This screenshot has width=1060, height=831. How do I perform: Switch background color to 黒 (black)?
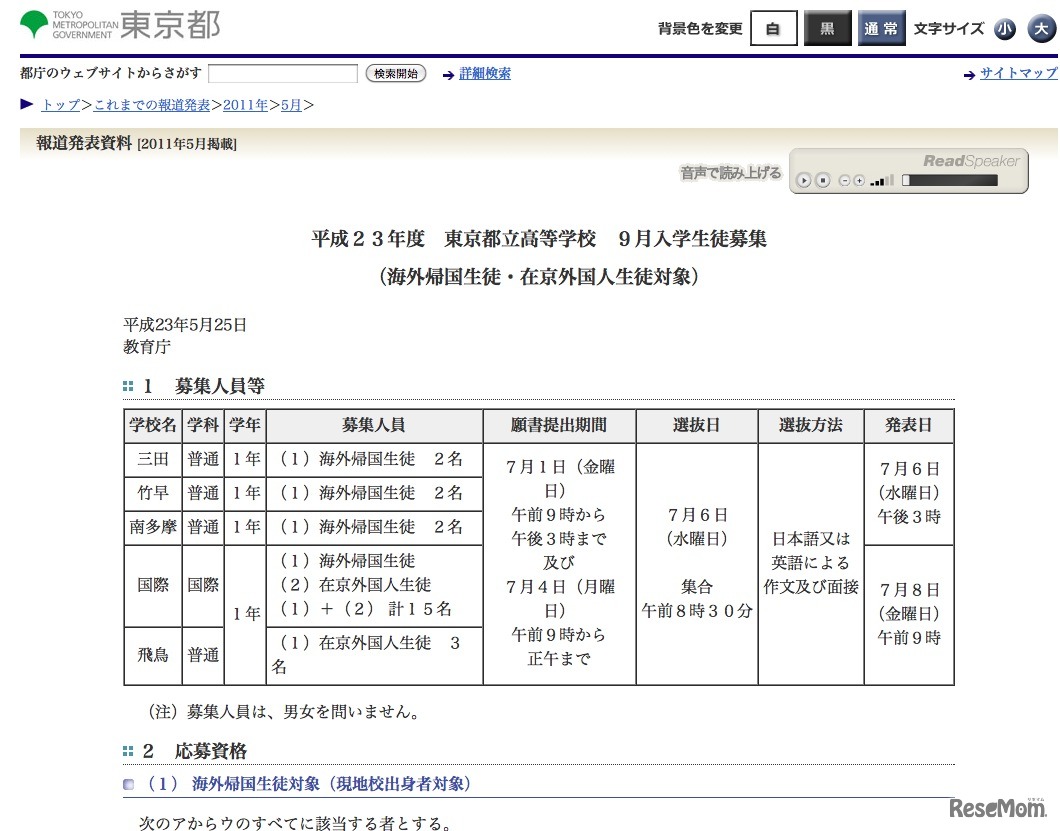(827, 29)
